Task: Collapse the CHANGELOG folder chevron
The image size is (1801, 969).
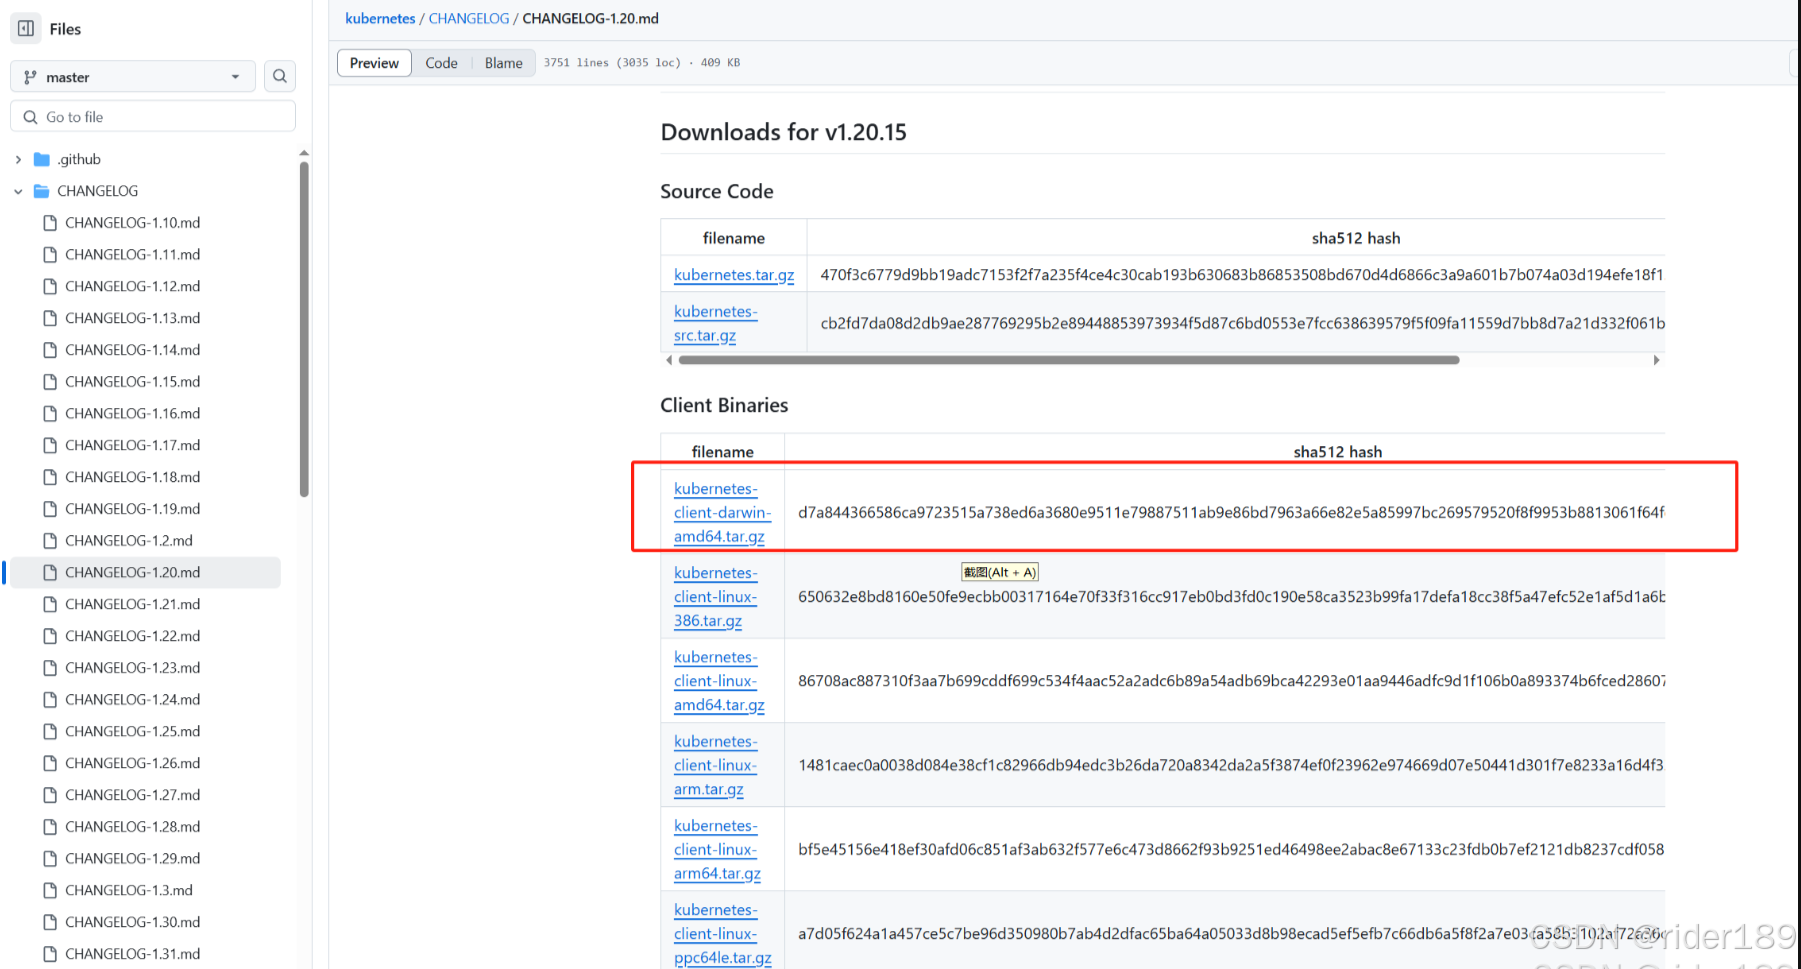Action: click(x=18, y=191)
